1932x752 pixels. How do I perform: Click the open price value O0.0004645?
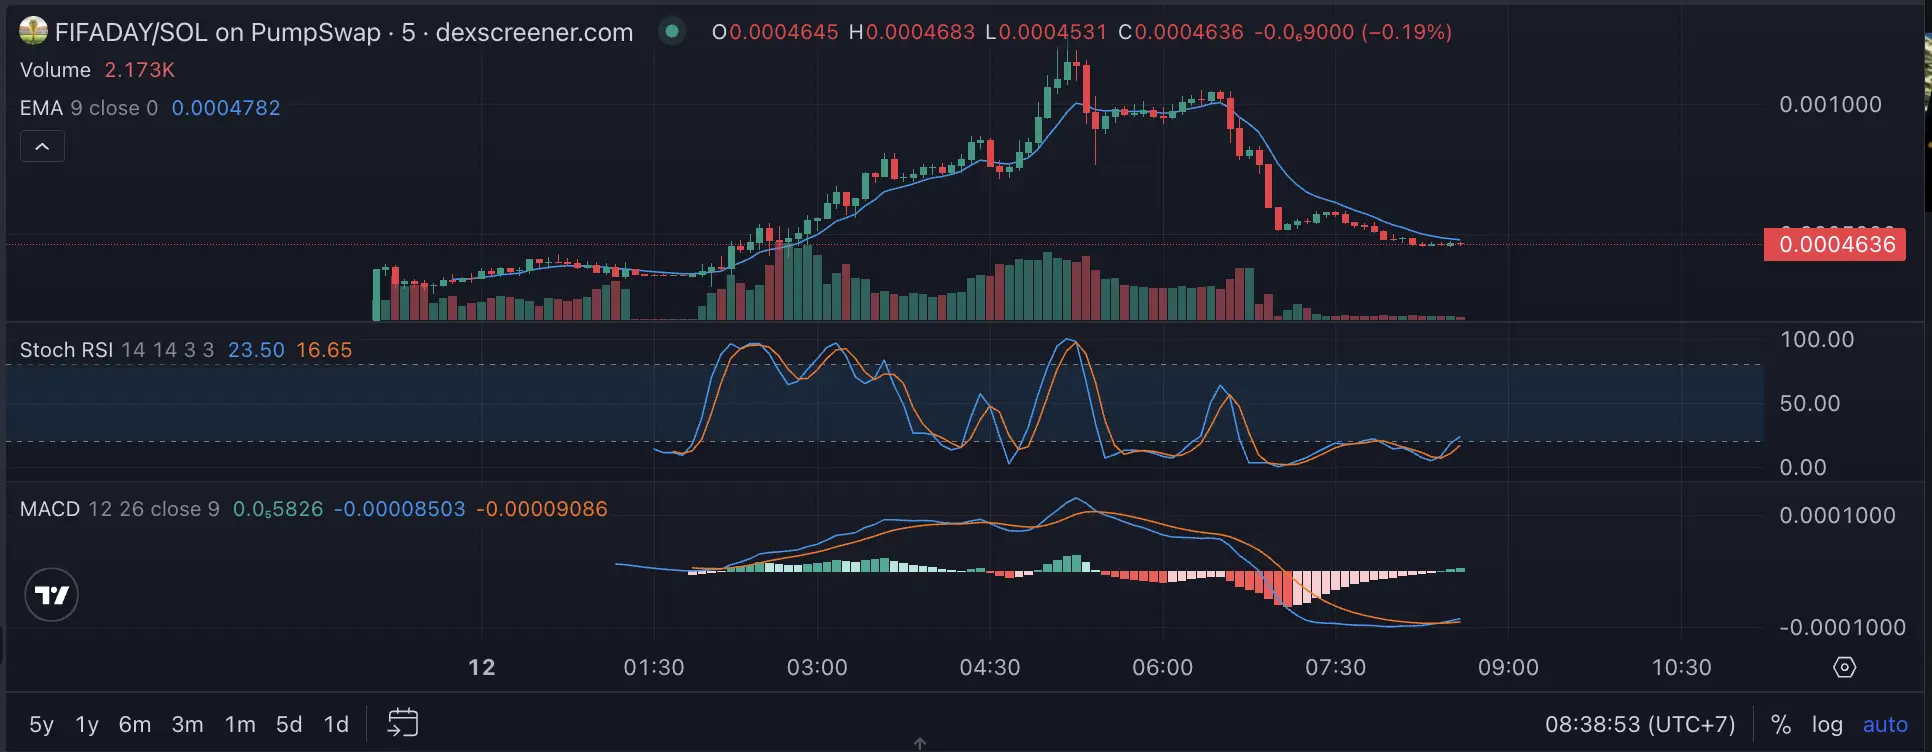775,32
